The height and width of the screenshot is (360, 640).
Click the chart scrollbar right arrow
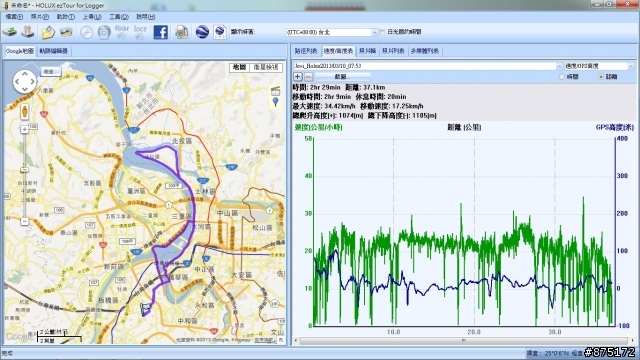[x=632, y=340]
